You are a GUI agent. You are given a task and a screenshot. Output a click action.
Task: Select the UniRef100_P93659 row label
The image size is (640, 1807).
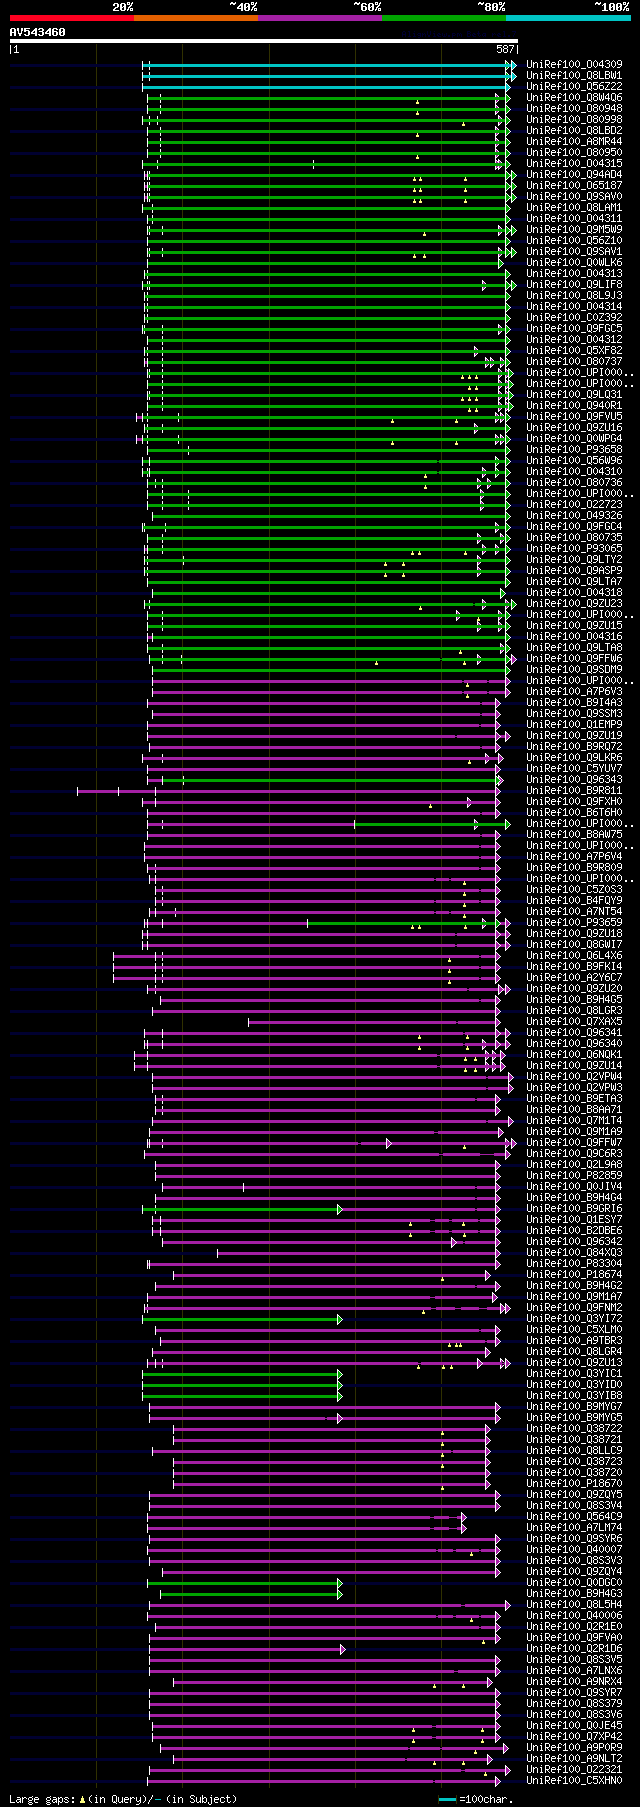(x=574, y=923)
